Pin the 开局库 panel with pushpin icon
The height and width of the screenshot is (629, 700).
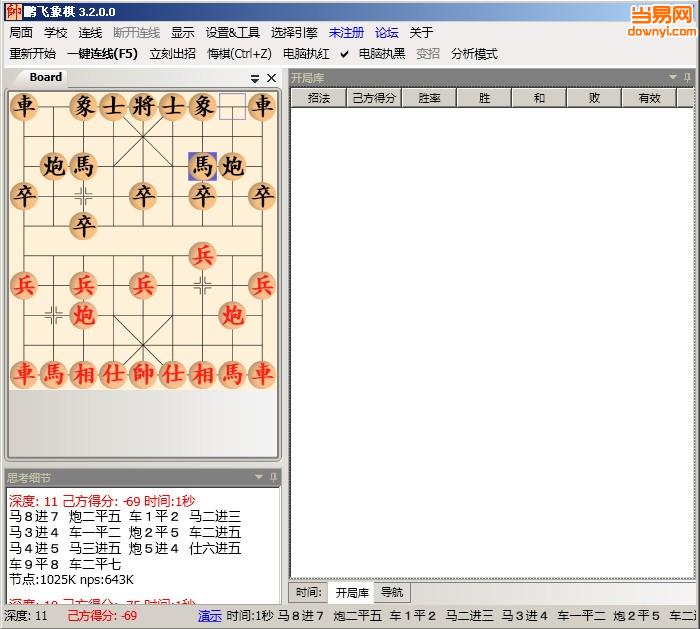(688, 78)
